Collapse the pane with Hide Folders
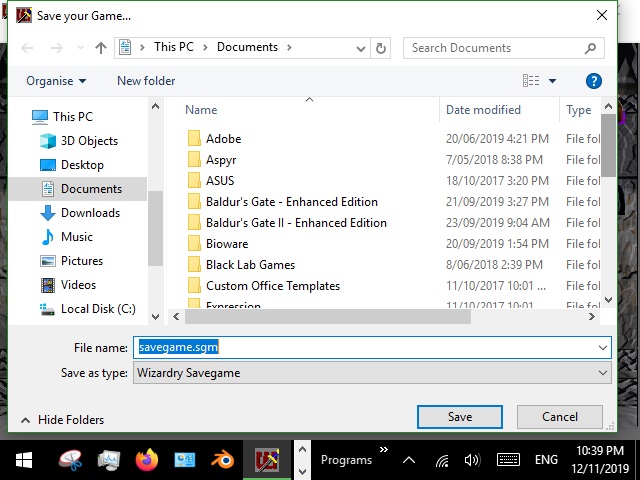Viewport: 640px width, 480px height. coord(62,420)
